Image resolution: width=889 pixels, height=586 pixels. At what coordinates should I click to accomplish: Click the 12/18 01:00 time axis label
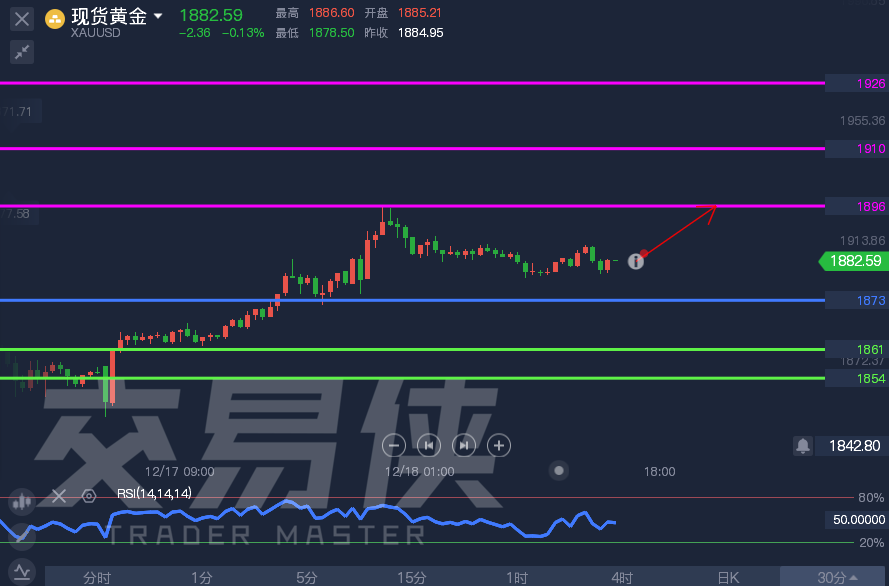[x=420, y=472]
